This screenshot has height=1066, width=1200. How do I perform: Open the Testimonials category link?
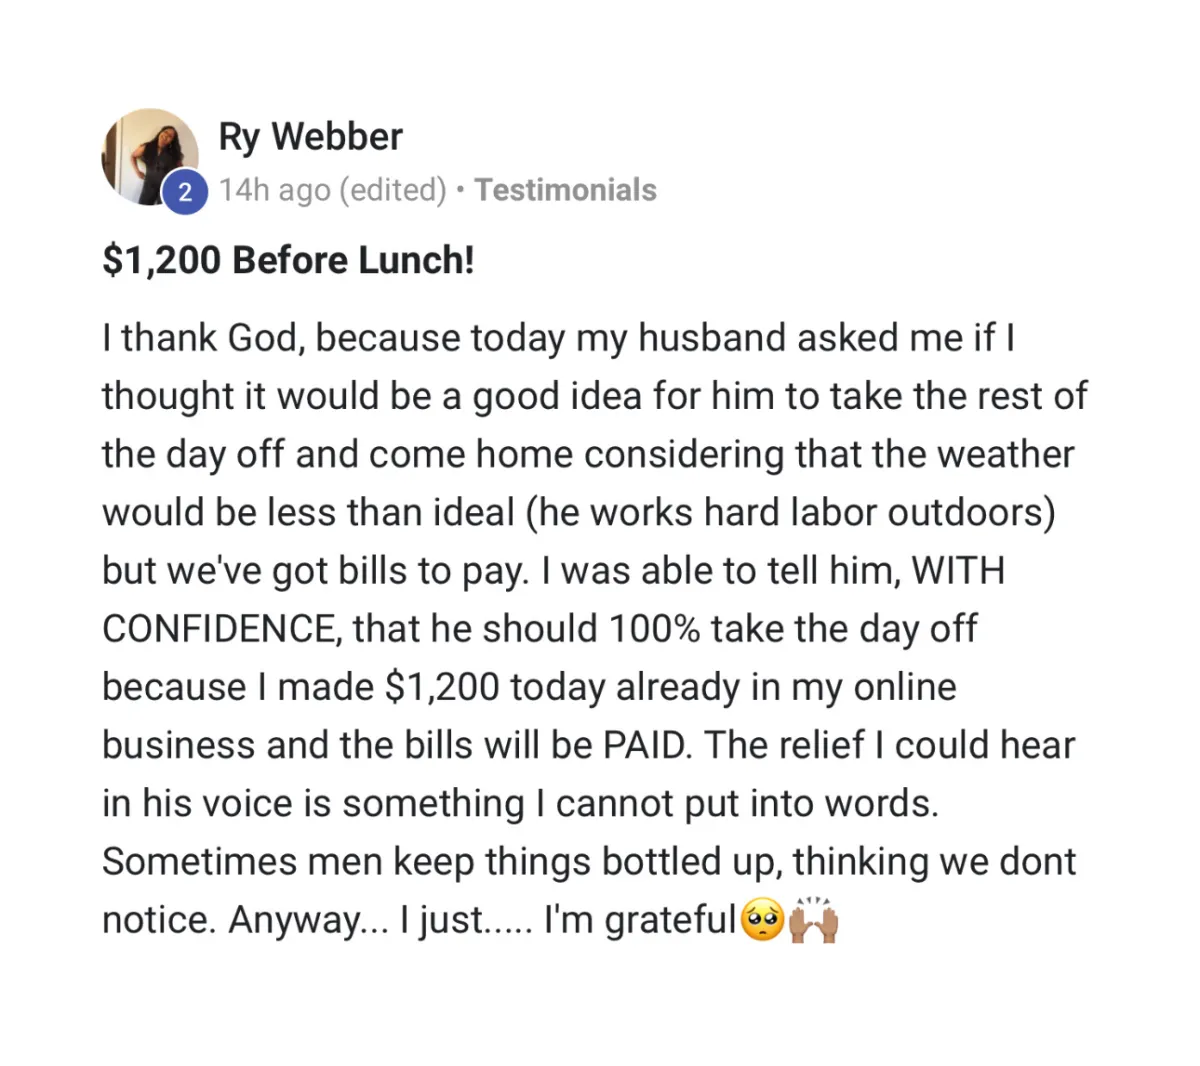coord(565,190)
